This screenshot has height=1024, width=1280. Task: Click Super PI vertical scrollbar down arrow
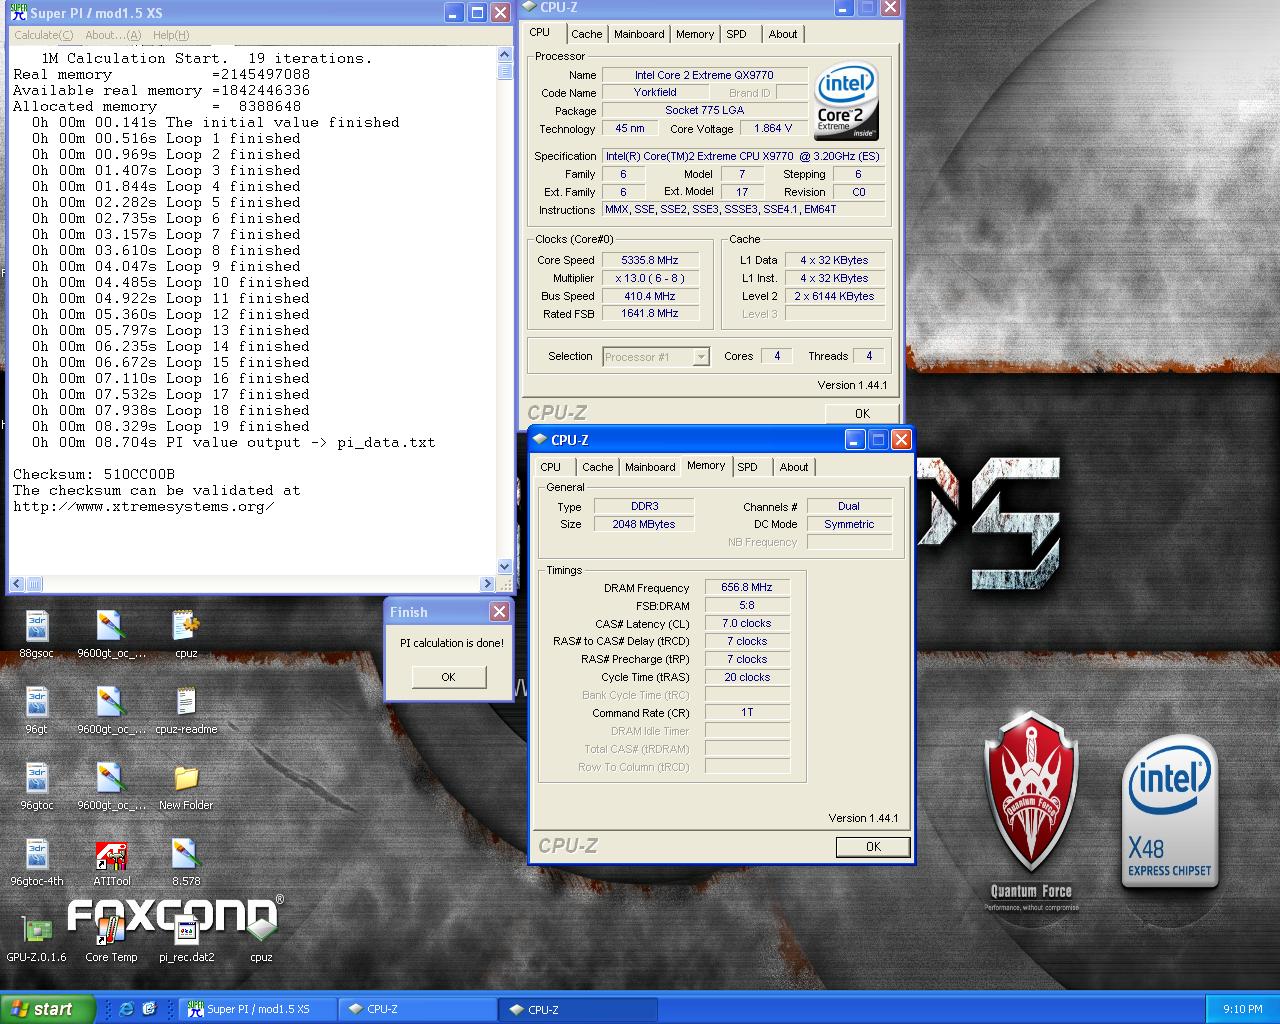click(505, 567)
